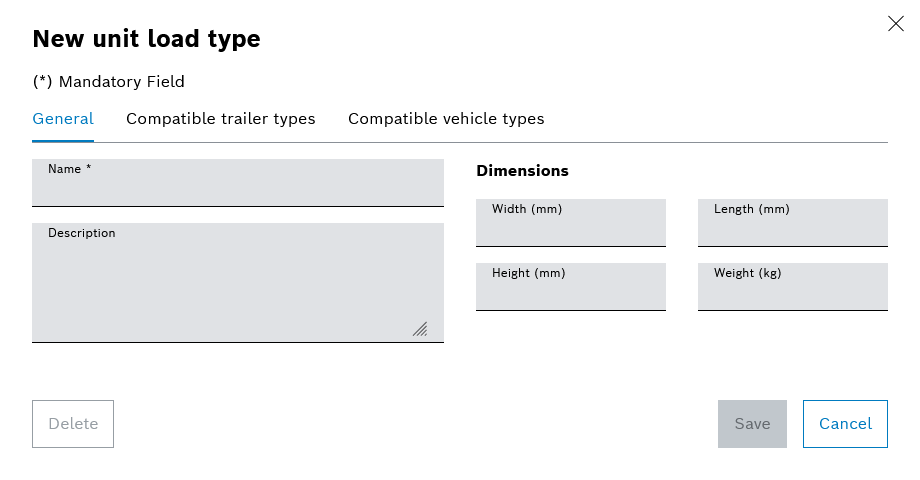Click the Dimensions section heading
The width and height of the screenshot is (920, 480).
[x=522, y=171]
